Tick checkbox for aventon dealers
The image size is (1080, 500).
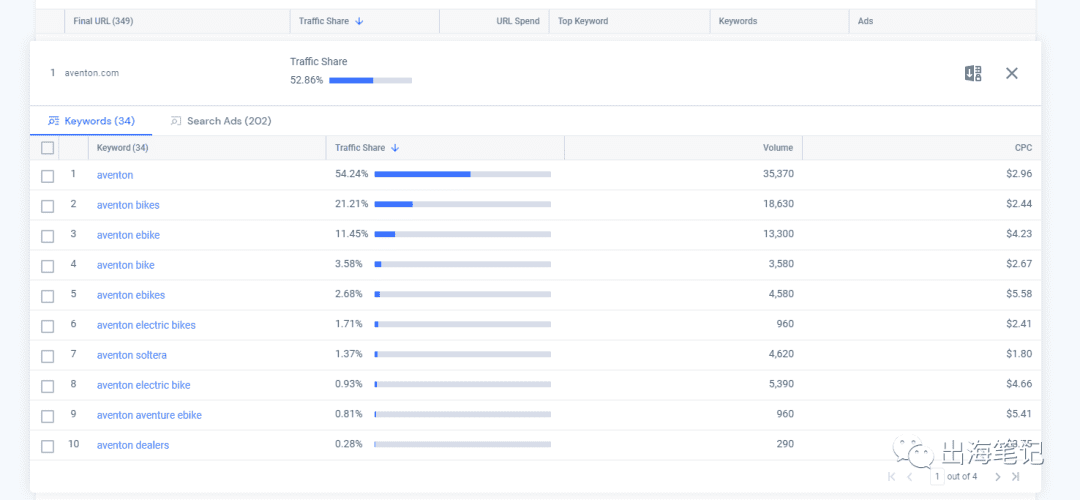(48, 446)
